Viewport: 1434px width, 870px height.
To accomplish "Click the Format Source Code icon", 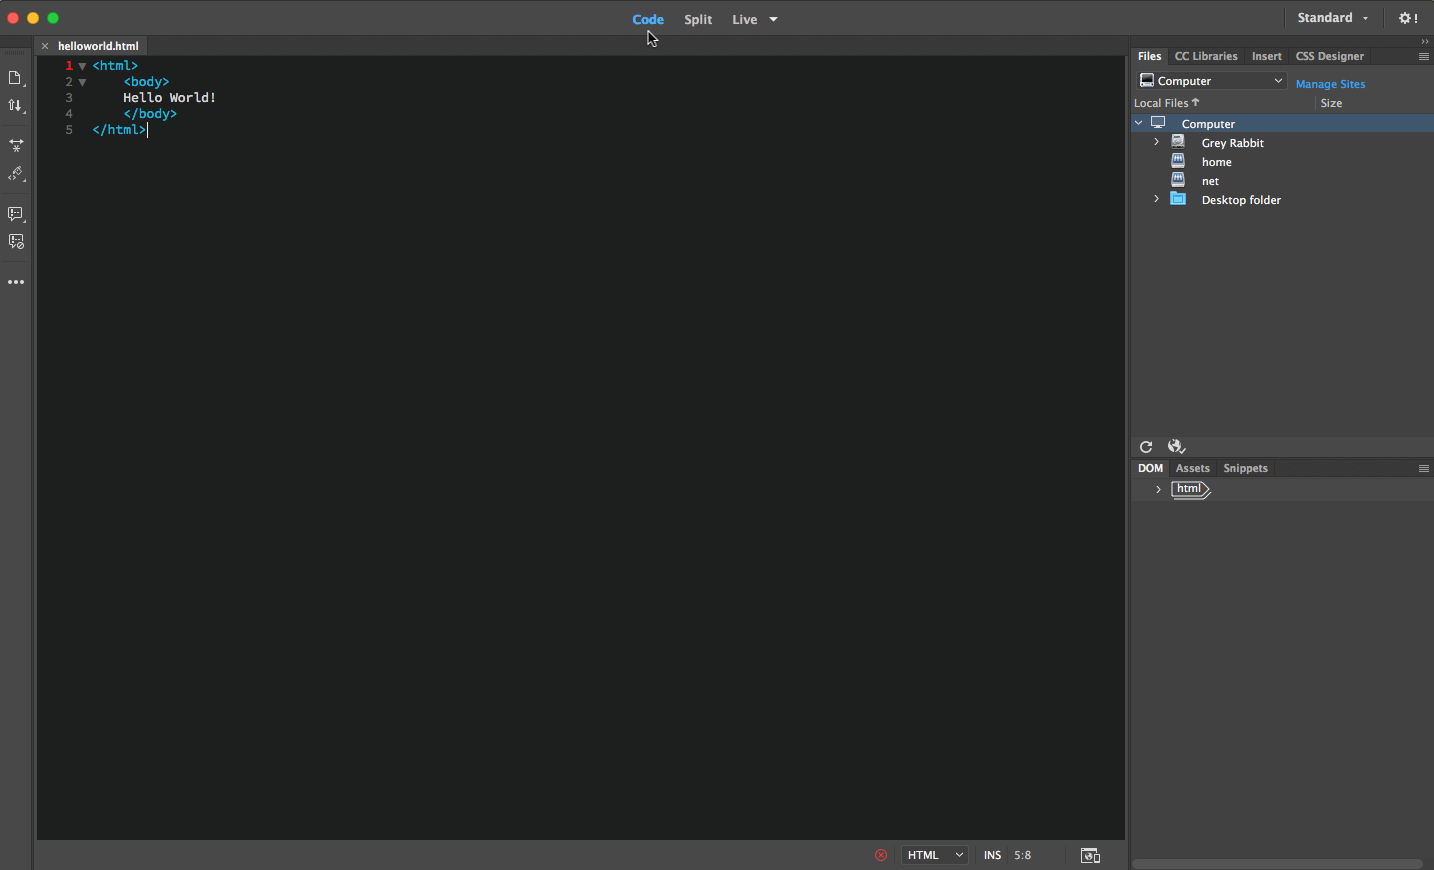I will 16,174.
